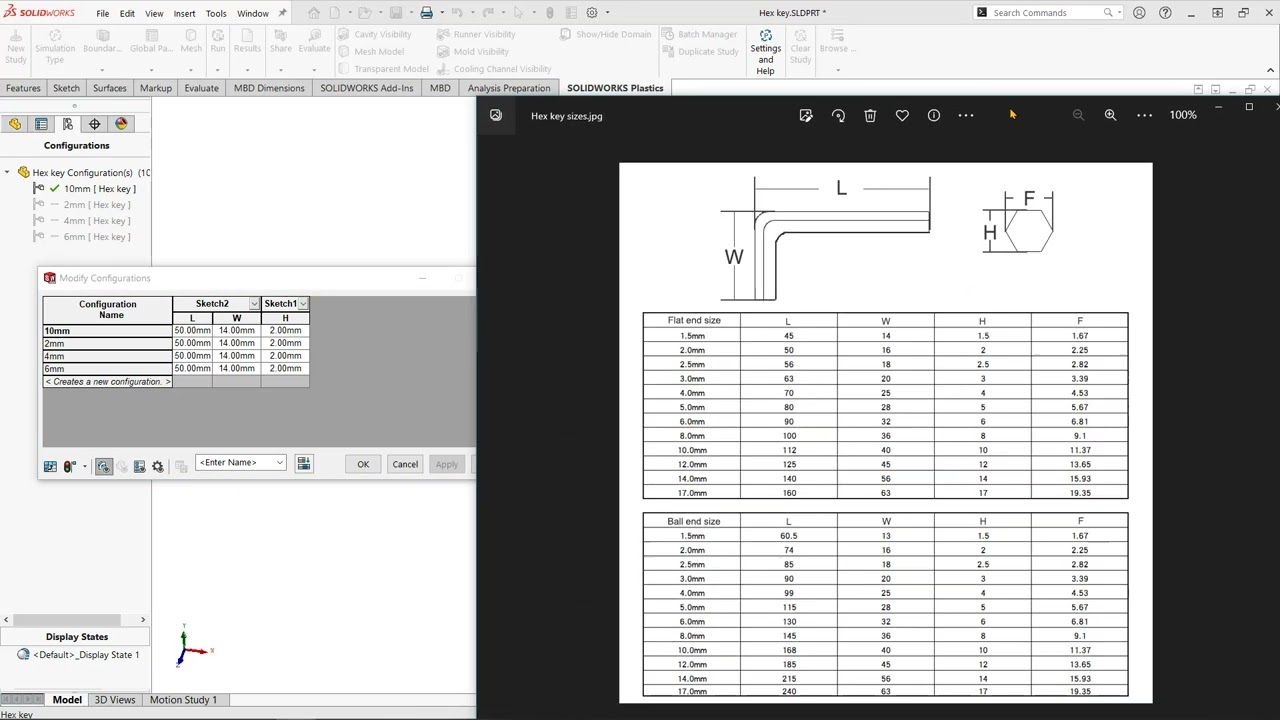Viewport: 1280px width, 720px height.
Task: Open the three-dot menu beside the info icon
Action: tap(966, 116)
